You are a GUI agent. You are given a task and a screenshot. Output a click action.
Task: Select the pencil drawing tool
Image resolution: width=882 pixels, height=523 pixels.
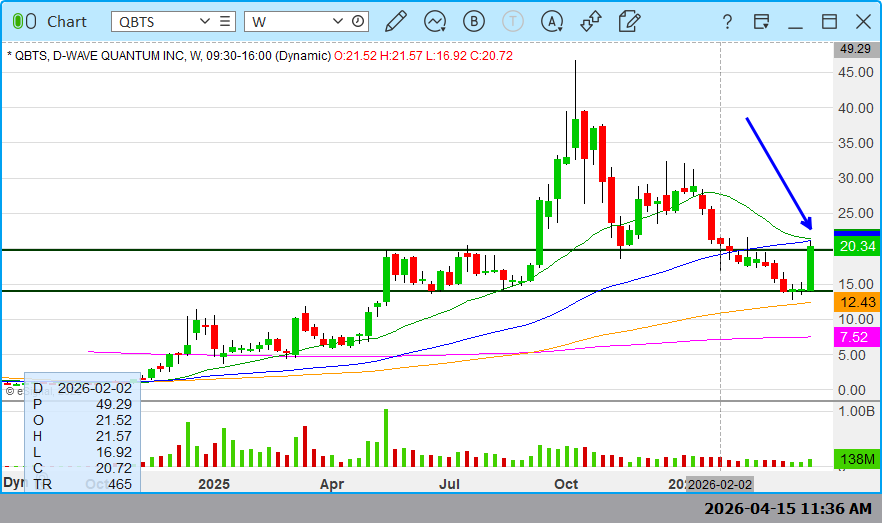pyautogui.click(x=396, y=21)
